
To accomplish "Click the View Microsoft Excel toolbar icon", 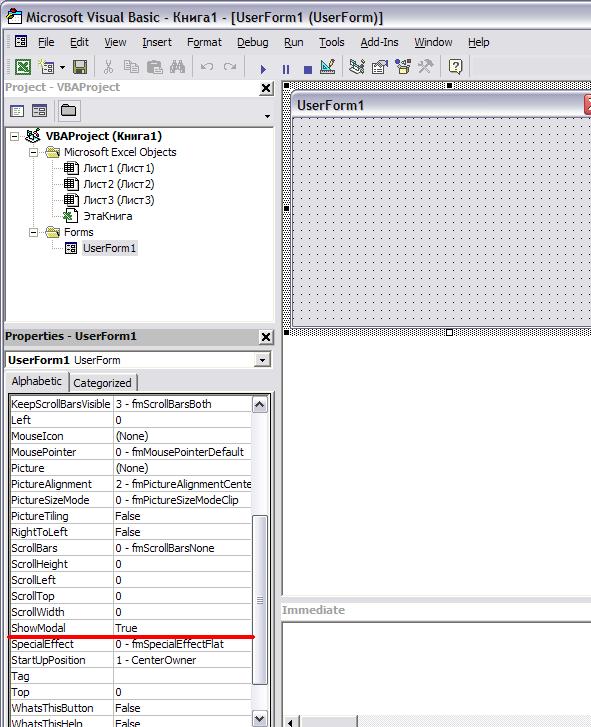I will tap(23, 67).
